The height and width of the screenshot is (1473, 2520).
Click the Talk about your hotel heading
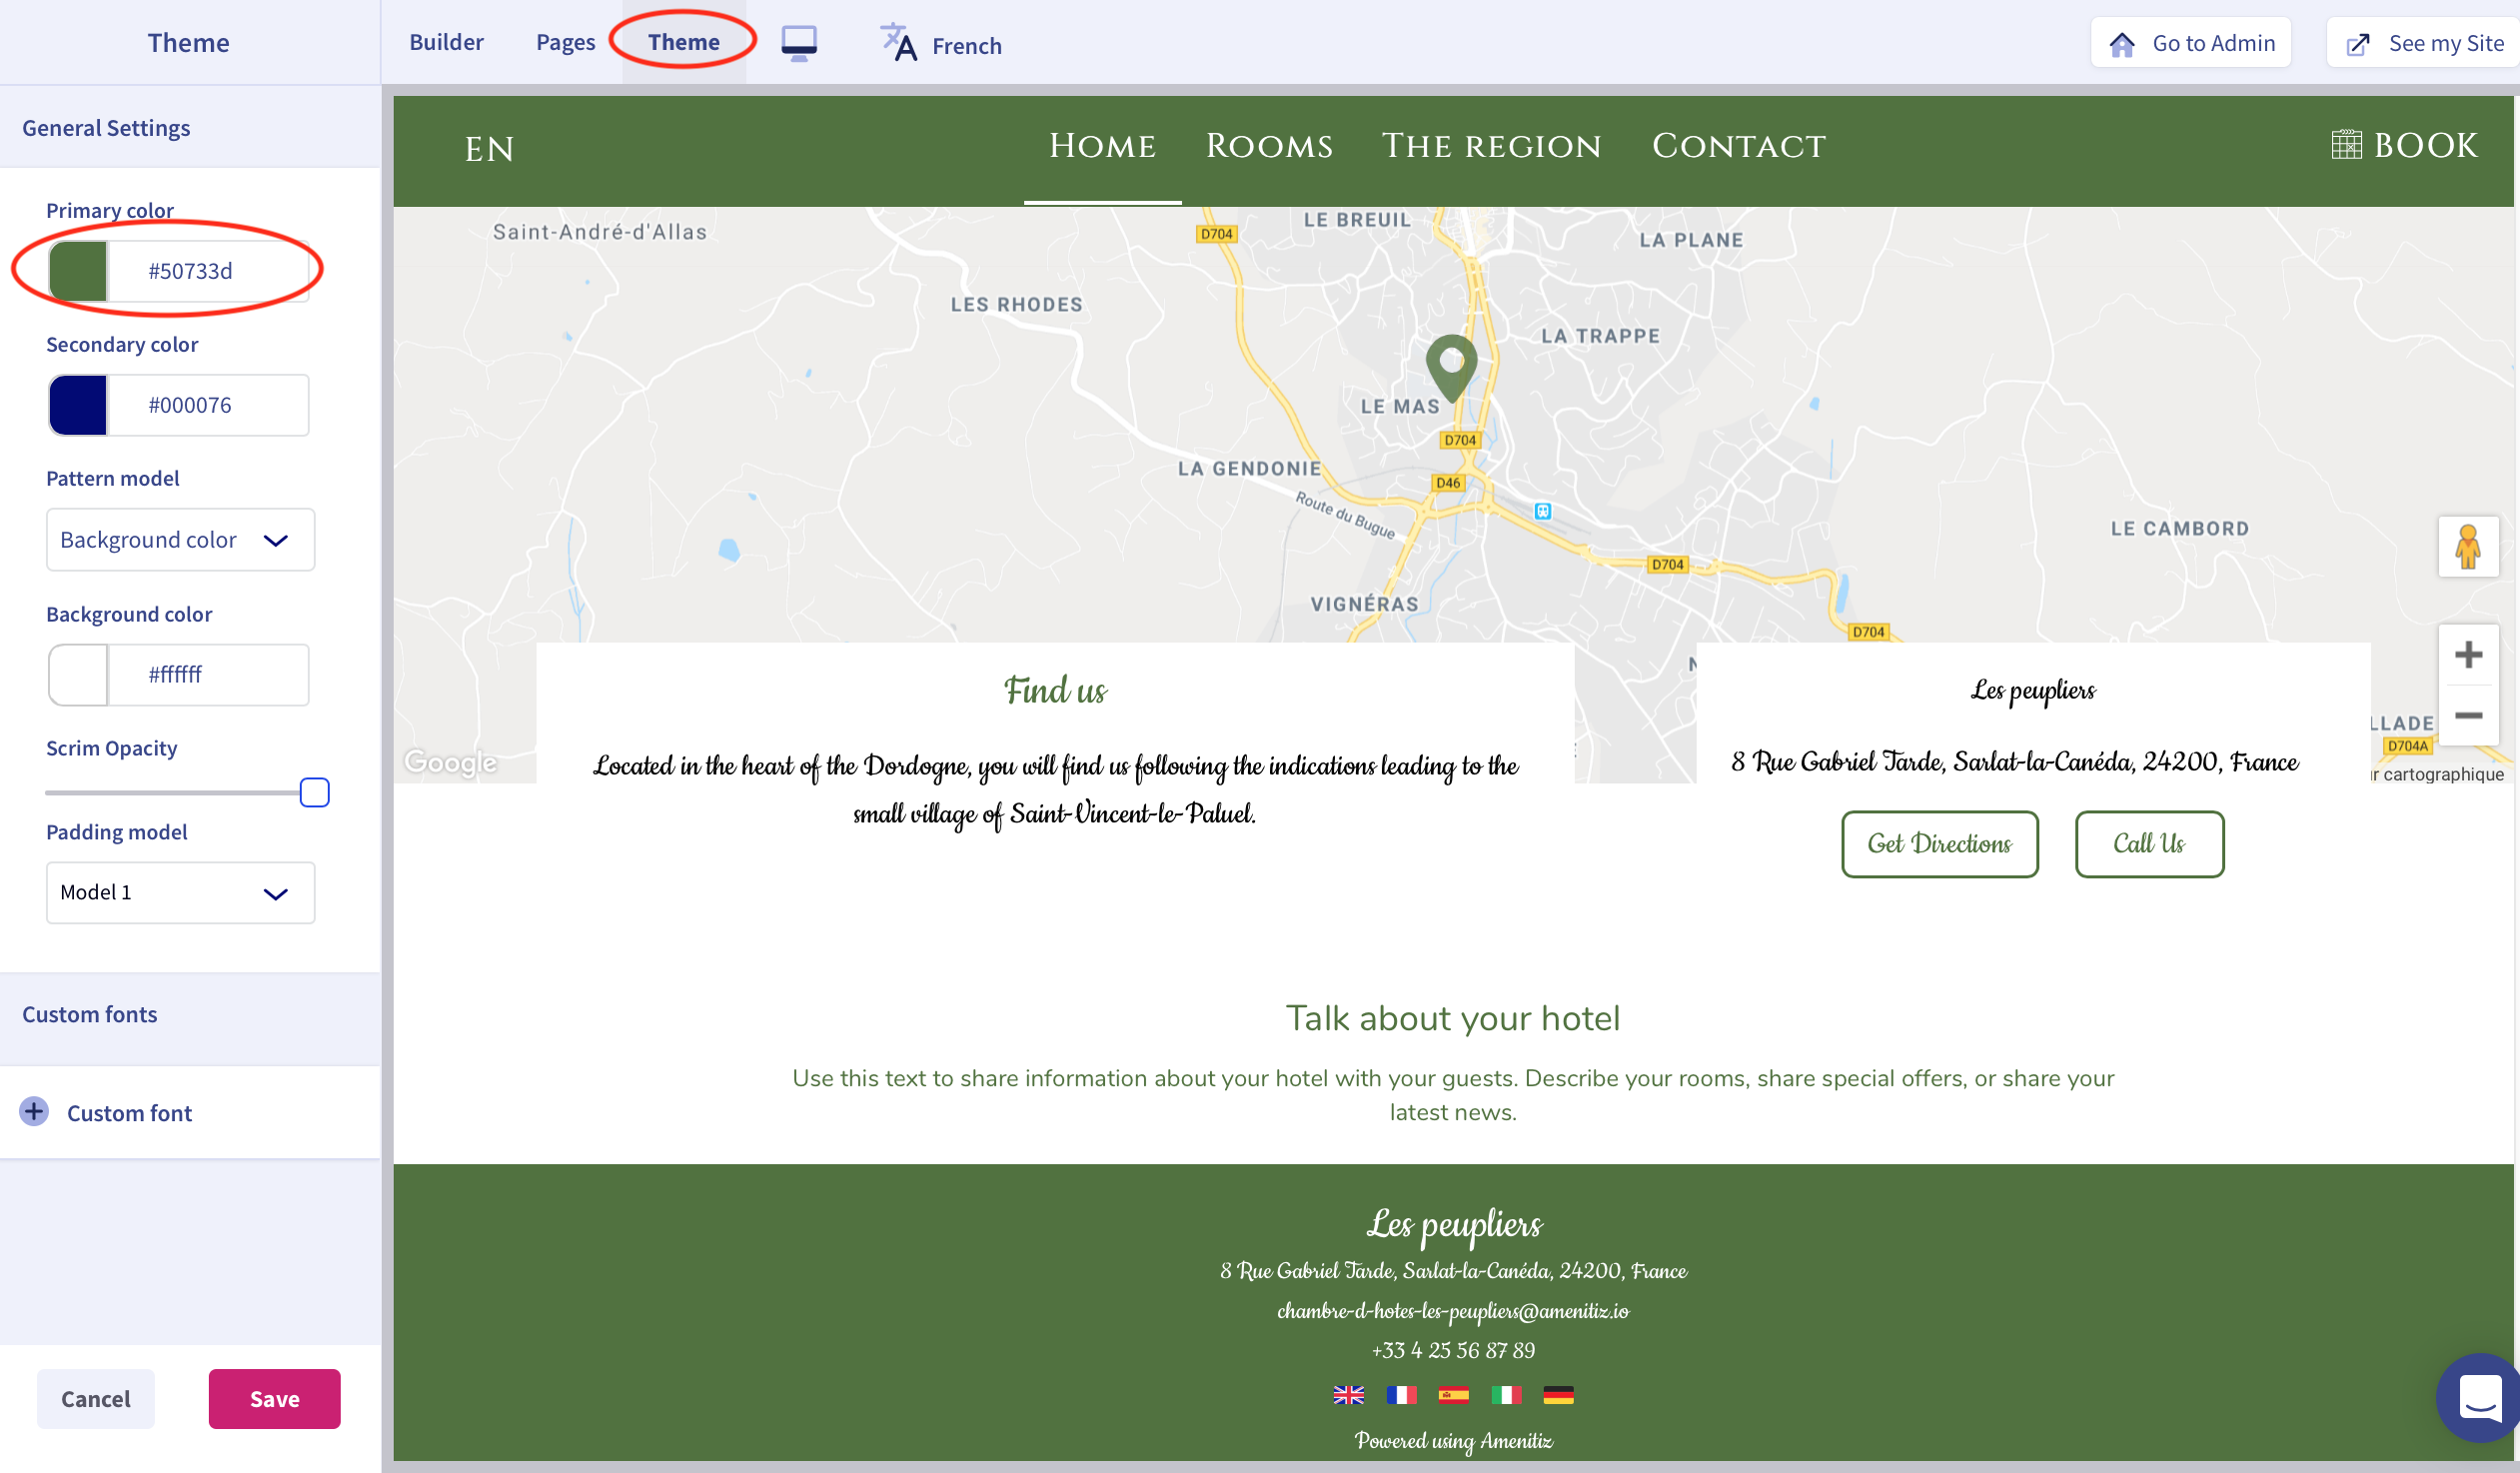click(x=1452, y=1018)
